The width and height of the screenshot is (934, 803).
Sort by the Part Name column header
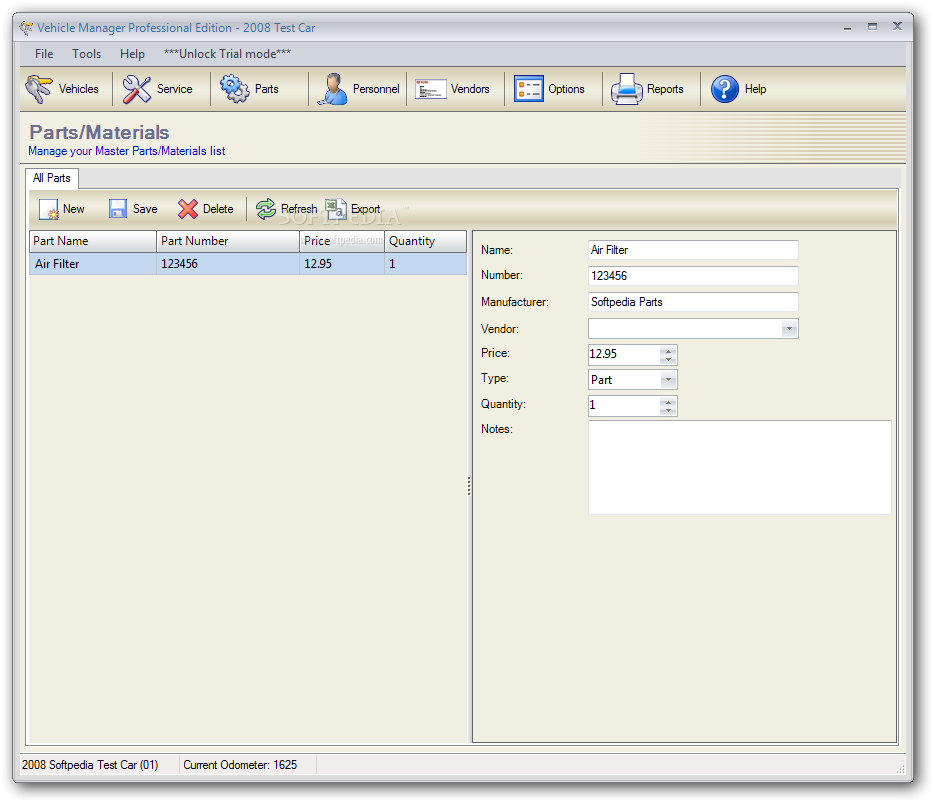93,241
